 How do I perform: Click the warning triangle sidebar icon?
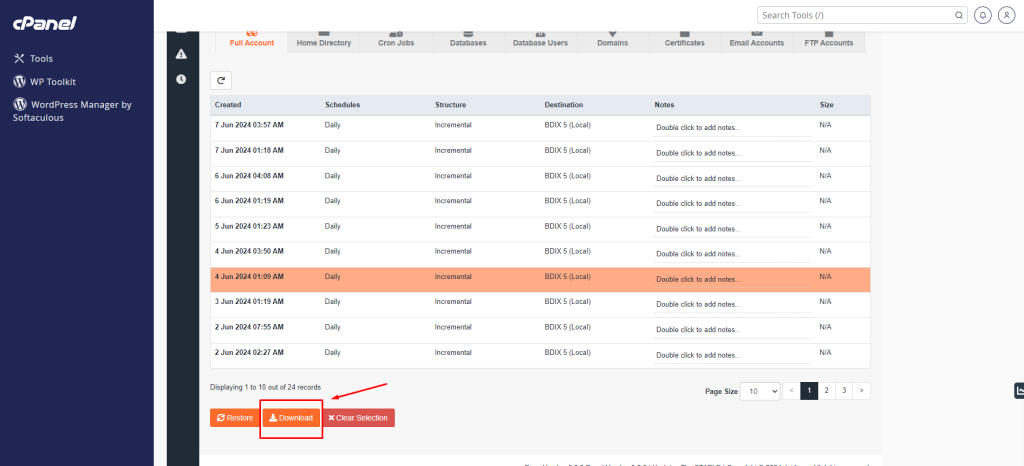click(x=181, y=54)
